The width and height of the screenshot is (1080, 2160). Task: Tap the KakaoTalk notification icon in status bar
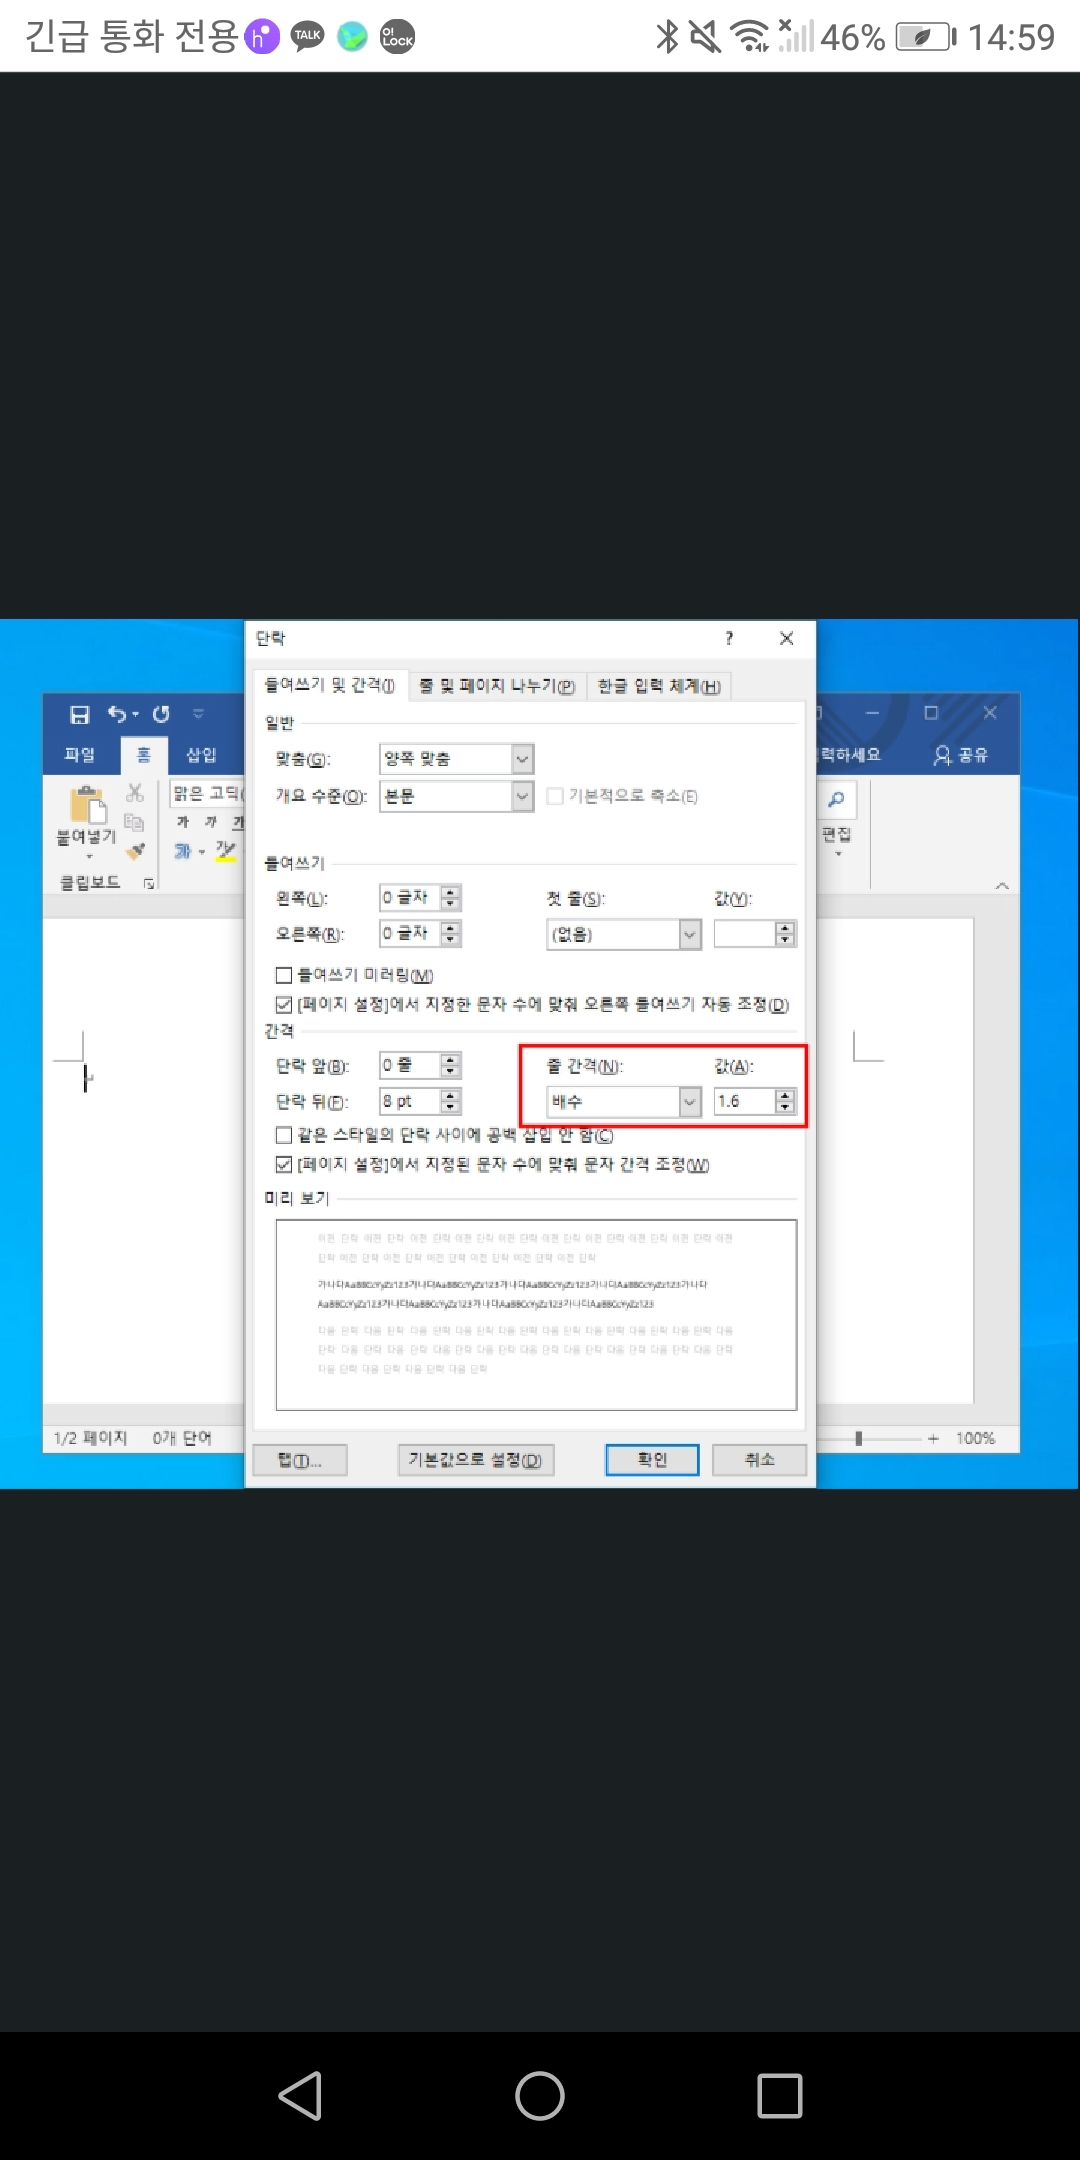pyautogui.click(x=307, y=37)
